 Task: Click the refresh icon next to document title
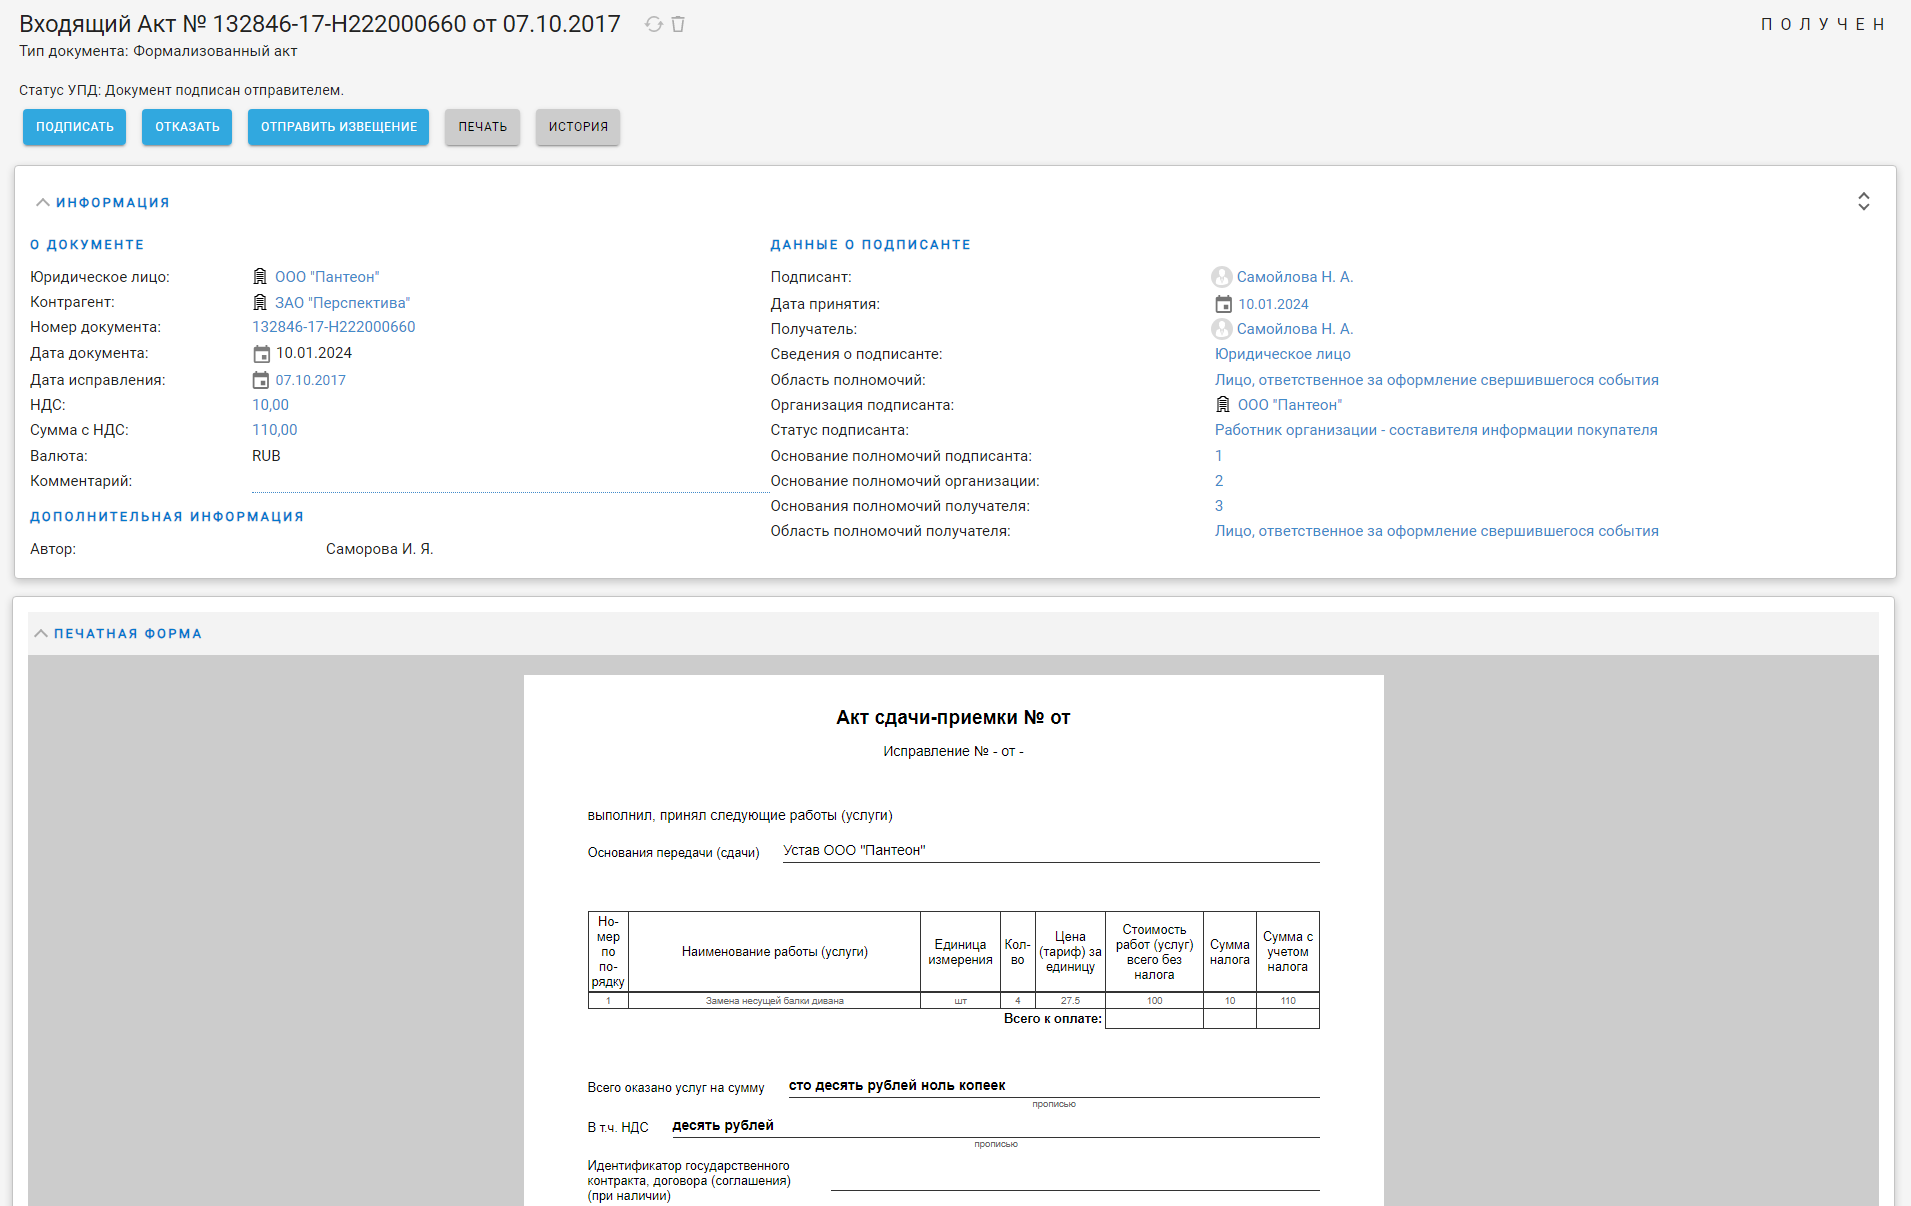(654, 24)
